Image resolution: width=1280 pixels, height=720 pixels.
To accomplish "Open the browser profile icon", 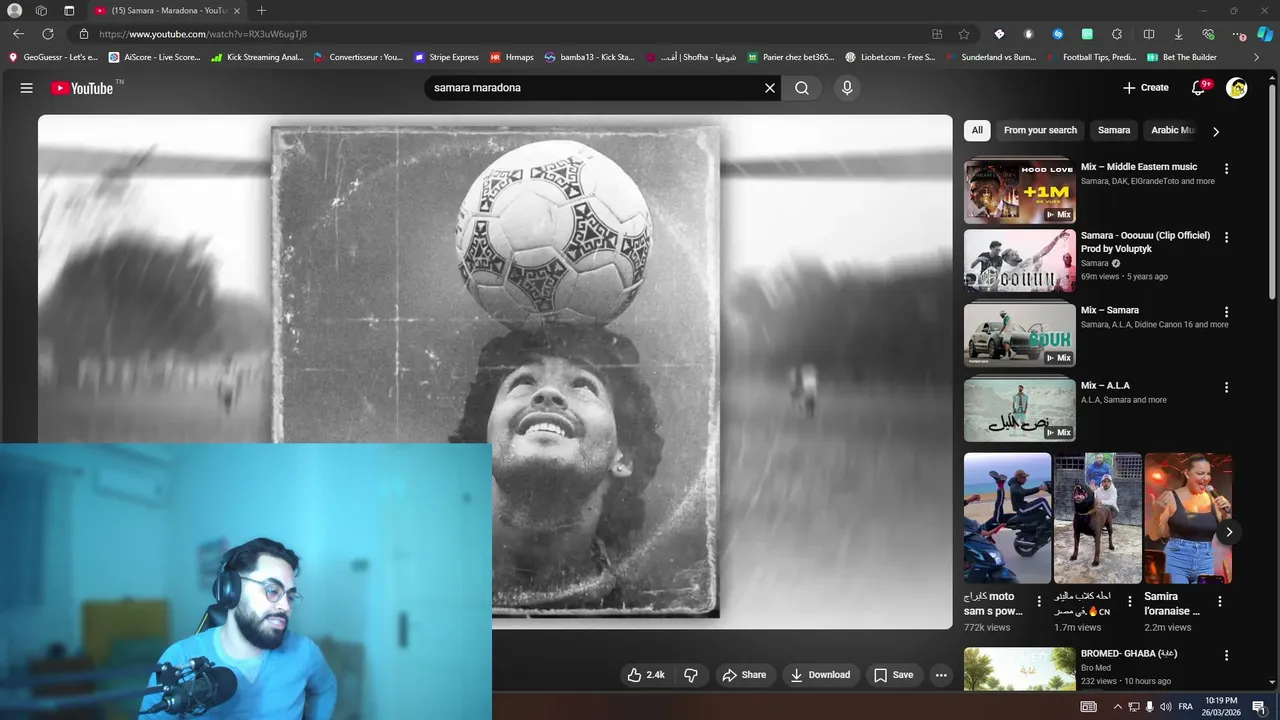I will 15,11.
